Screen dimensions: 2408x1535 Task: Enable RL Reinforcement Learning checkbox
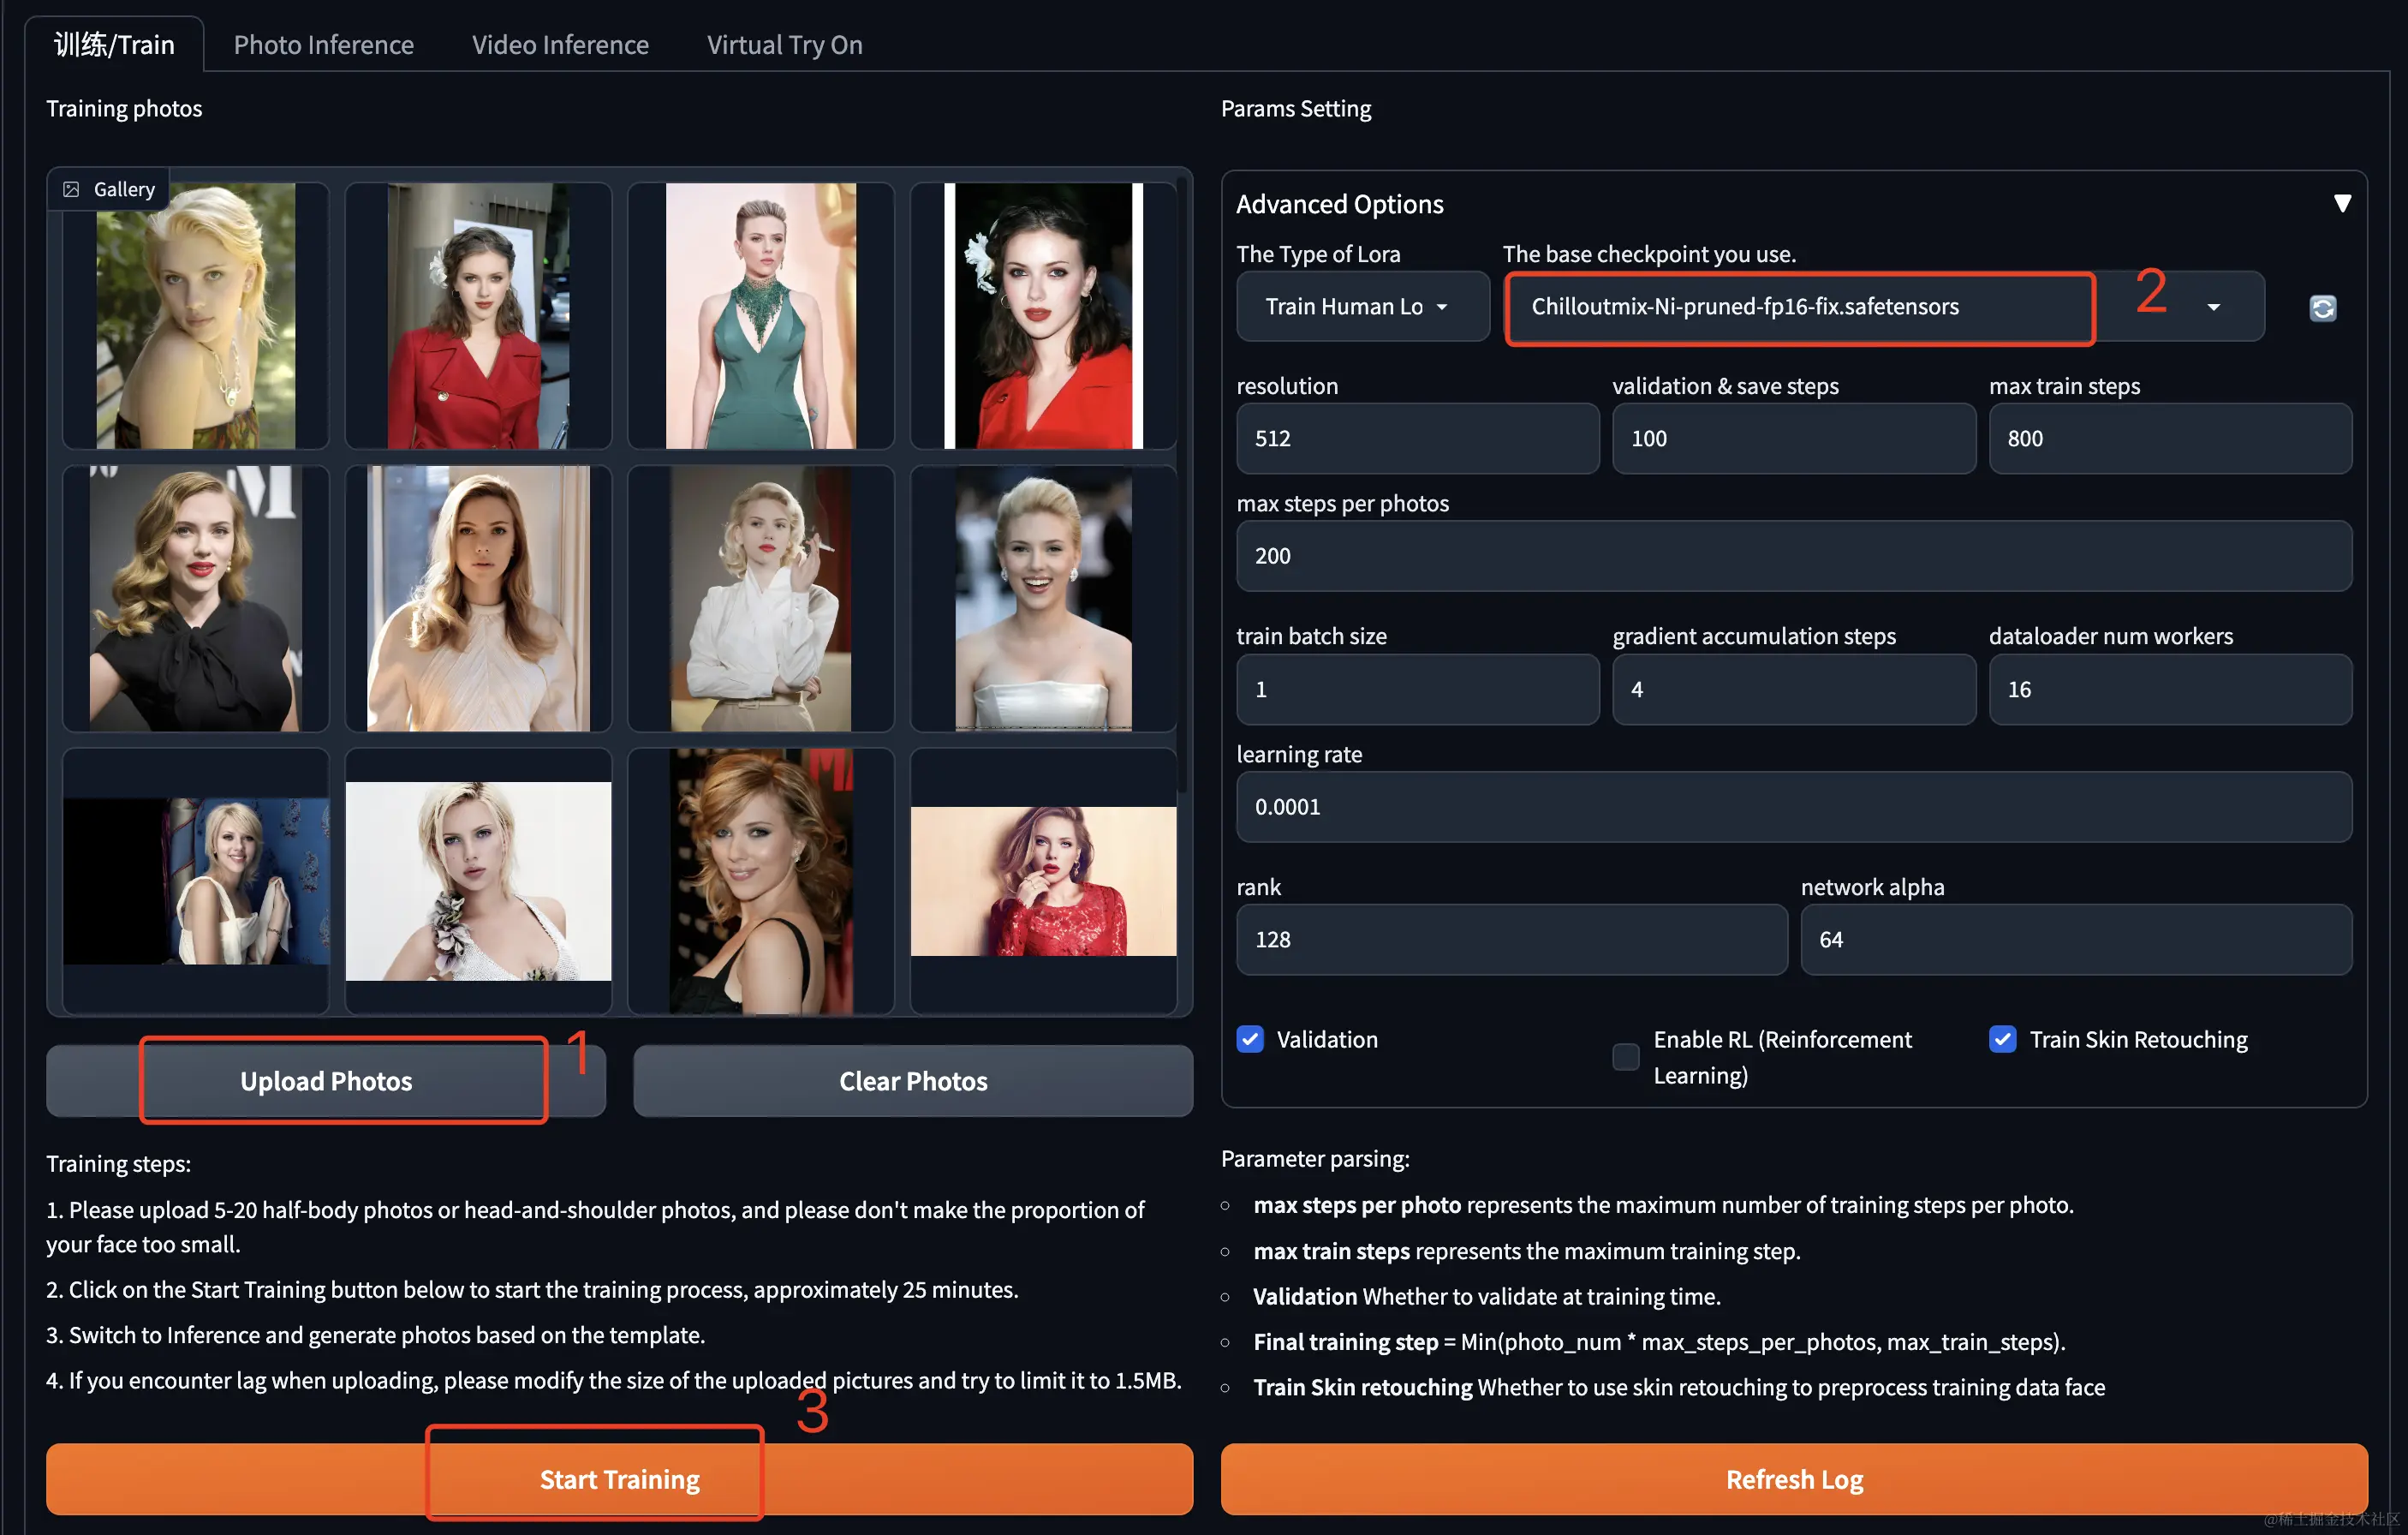(1626, 1056)
